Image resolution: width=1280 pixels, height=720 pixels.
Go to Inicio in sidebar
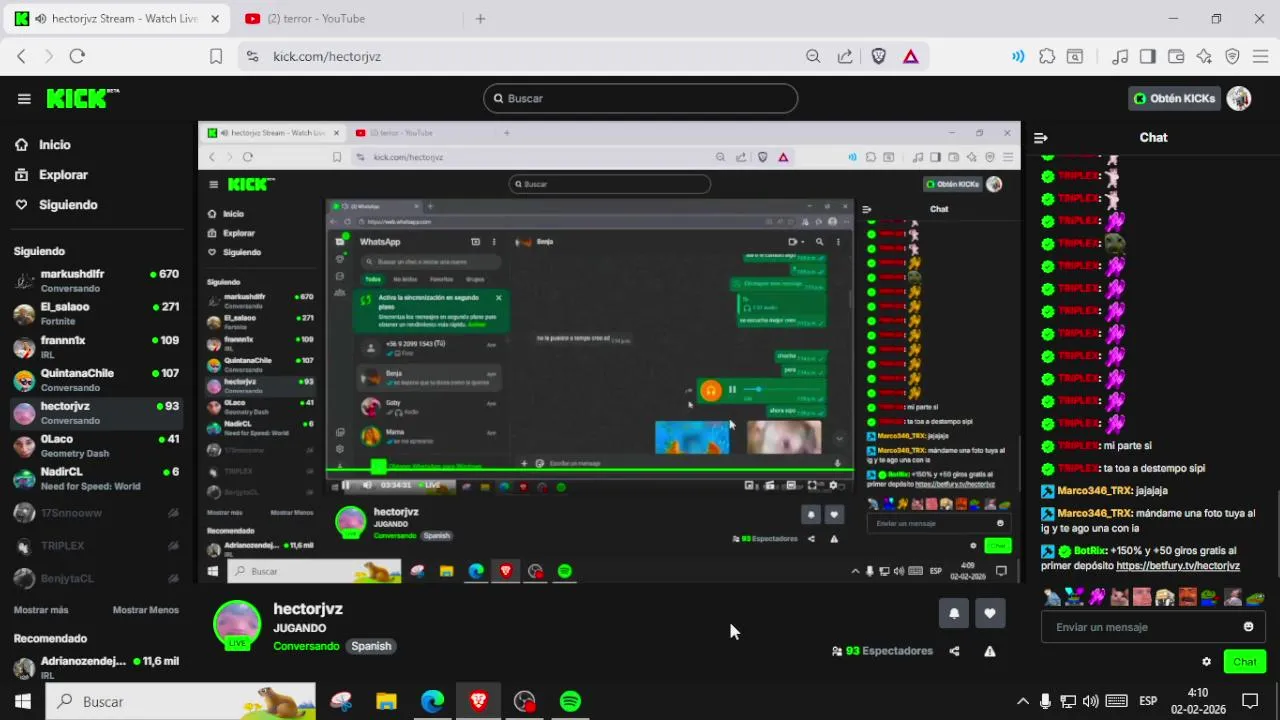[55, 145]
